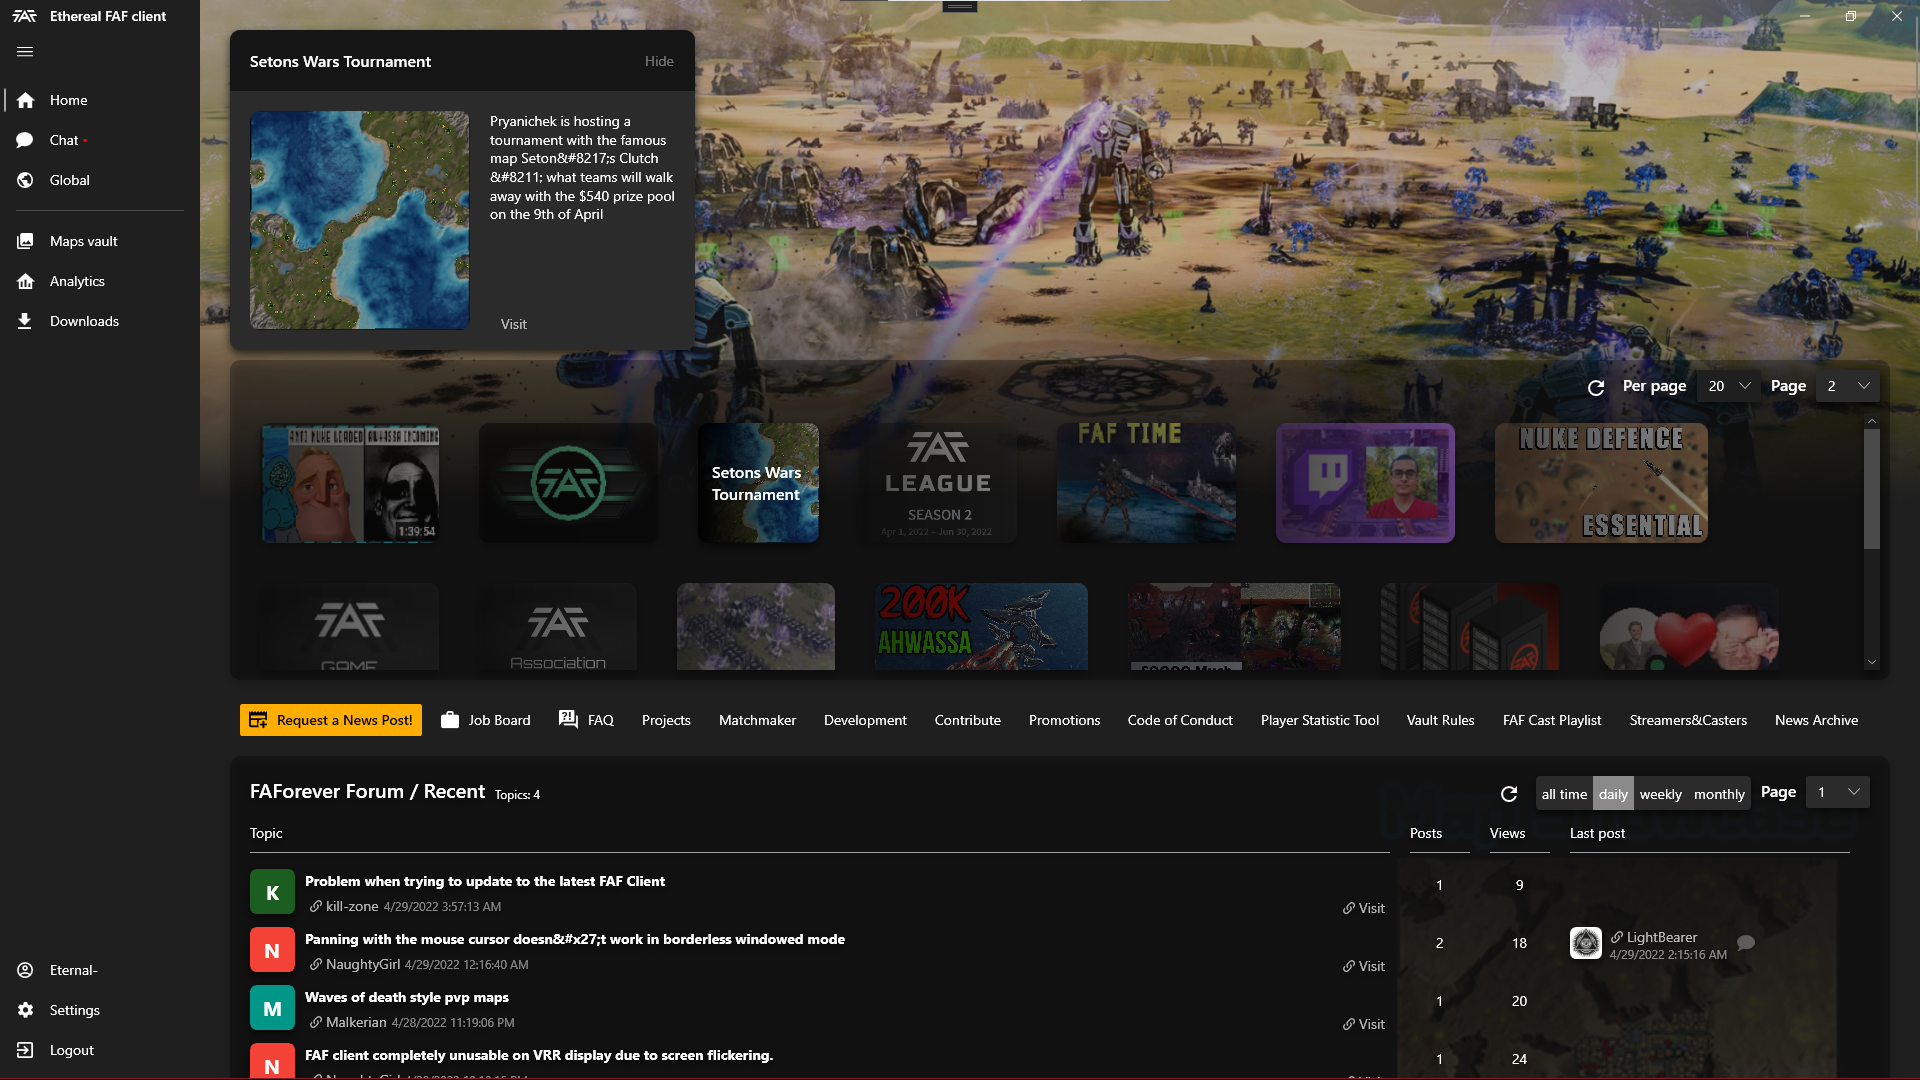This screenshot has width=1920, height=1080.
Task: Click link icon beside kill-zone
Action: coord(316,906)
